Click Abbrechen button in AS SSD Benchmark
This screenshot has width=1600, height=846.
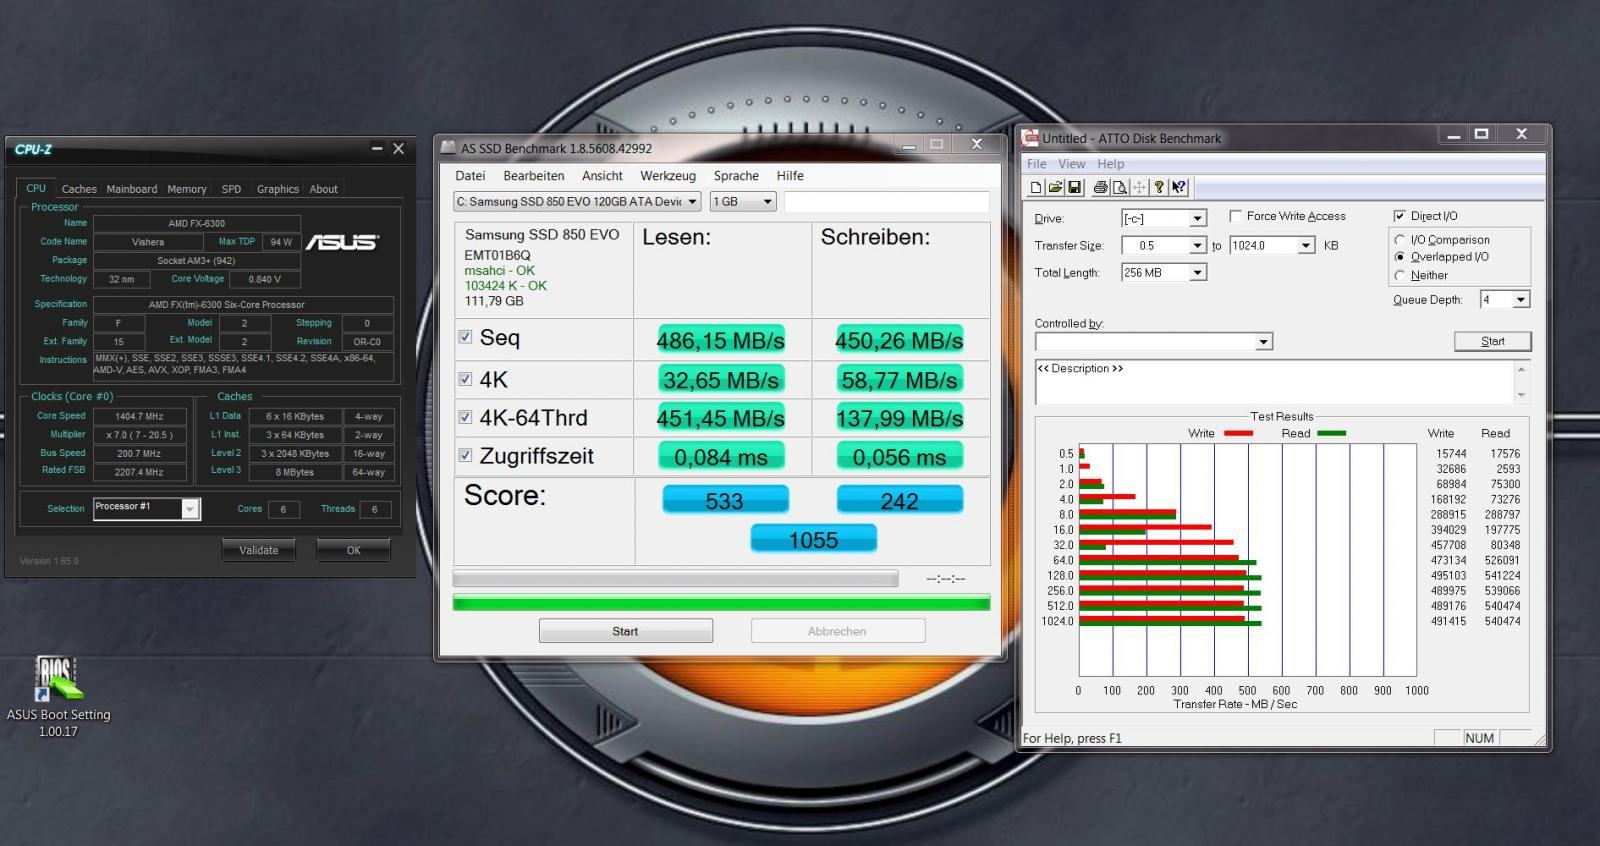[x=838, y=631]
